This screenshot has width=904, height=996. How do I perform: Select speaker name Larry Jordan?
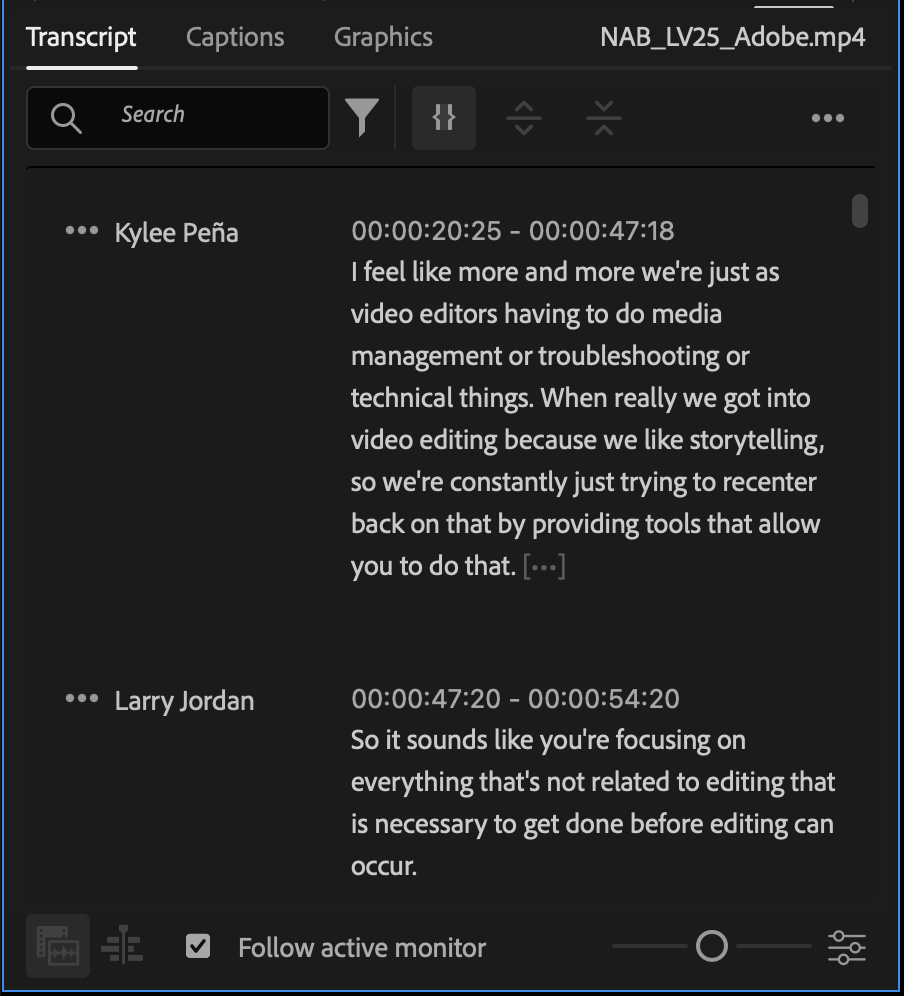pyautogui.click(x=184, y=701)
